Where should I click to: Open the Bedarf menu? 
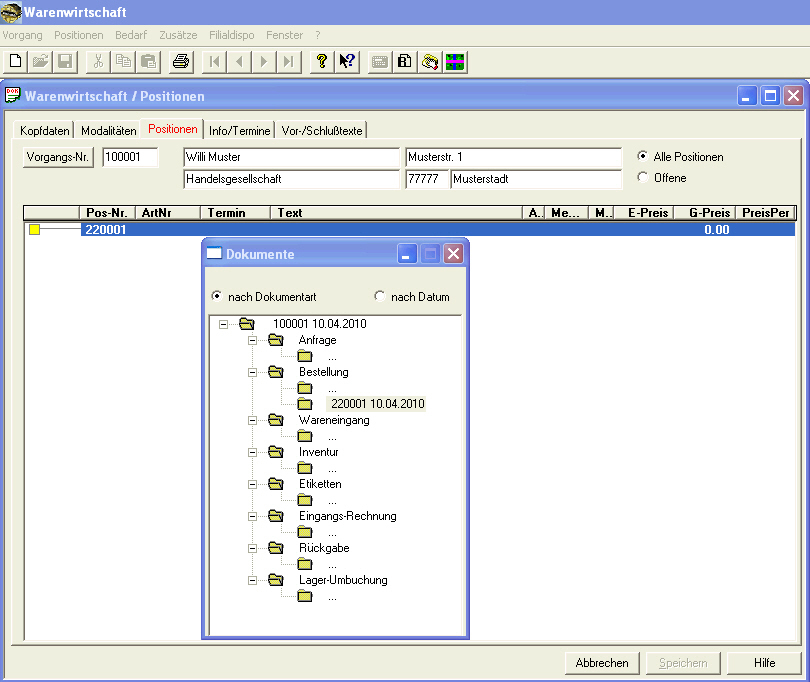click(131, 35)
